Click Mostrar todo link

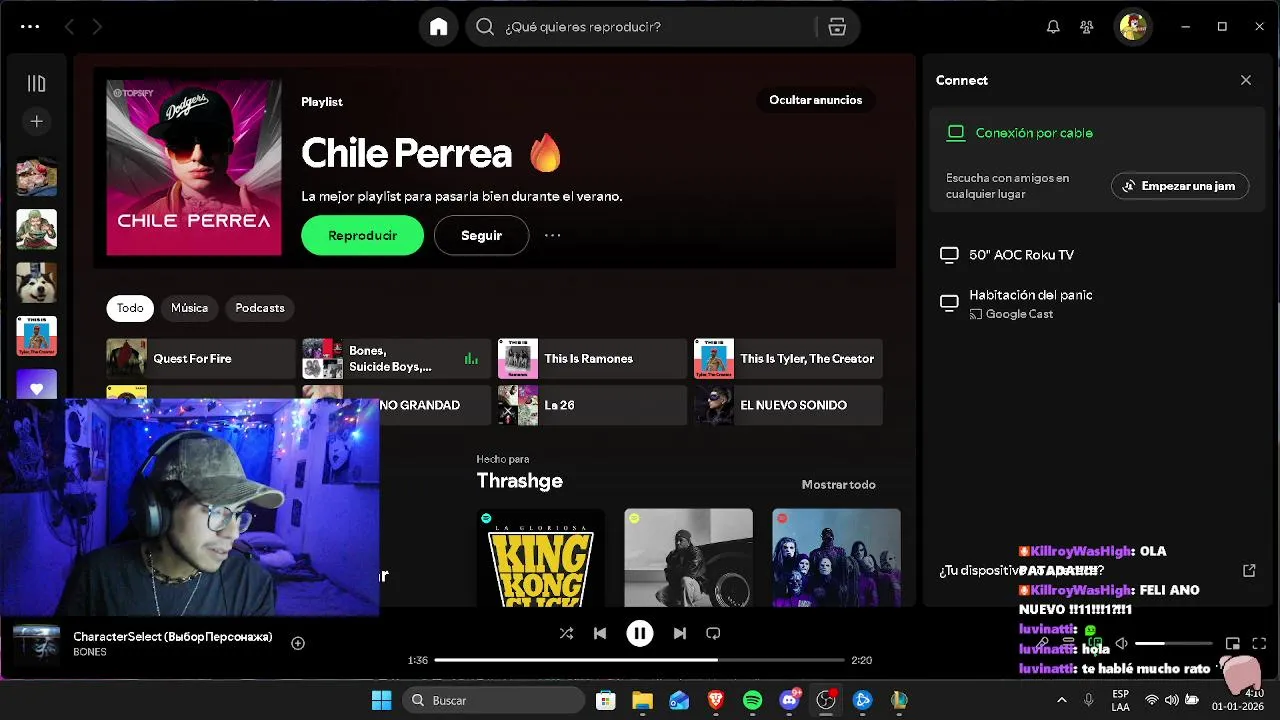(x=838, y=484)
